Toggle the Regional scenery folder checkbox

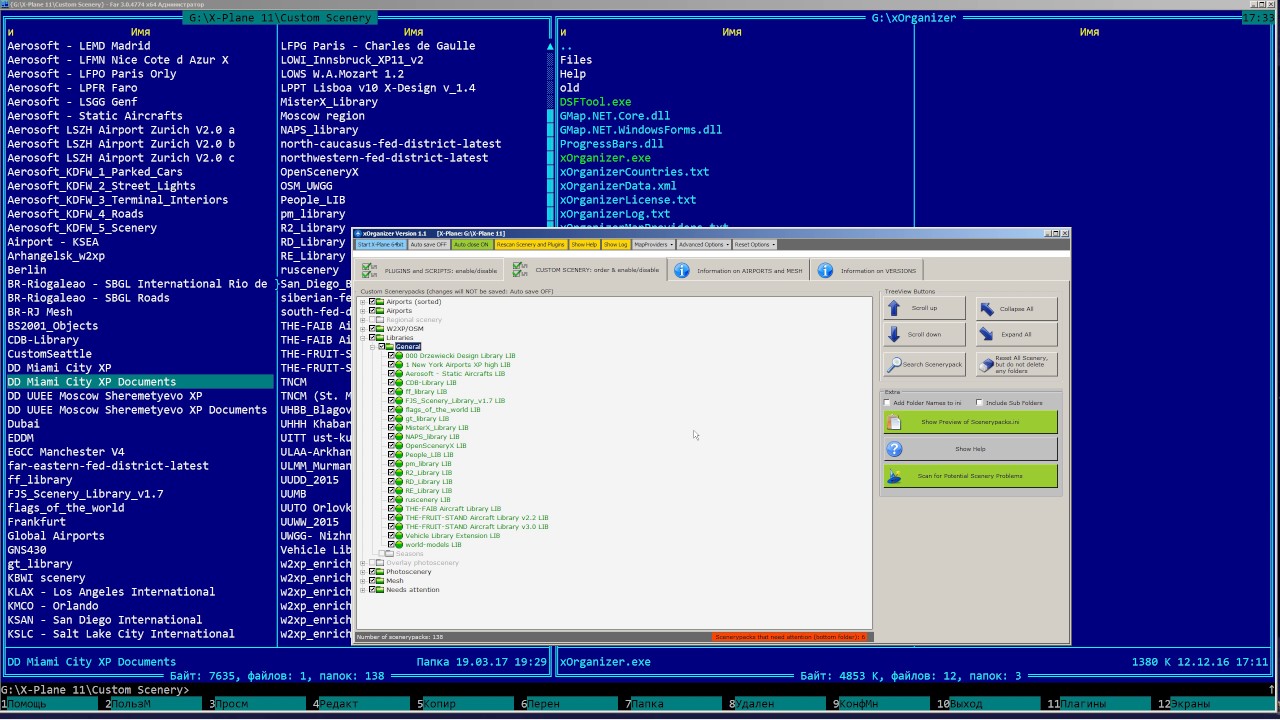372,319
